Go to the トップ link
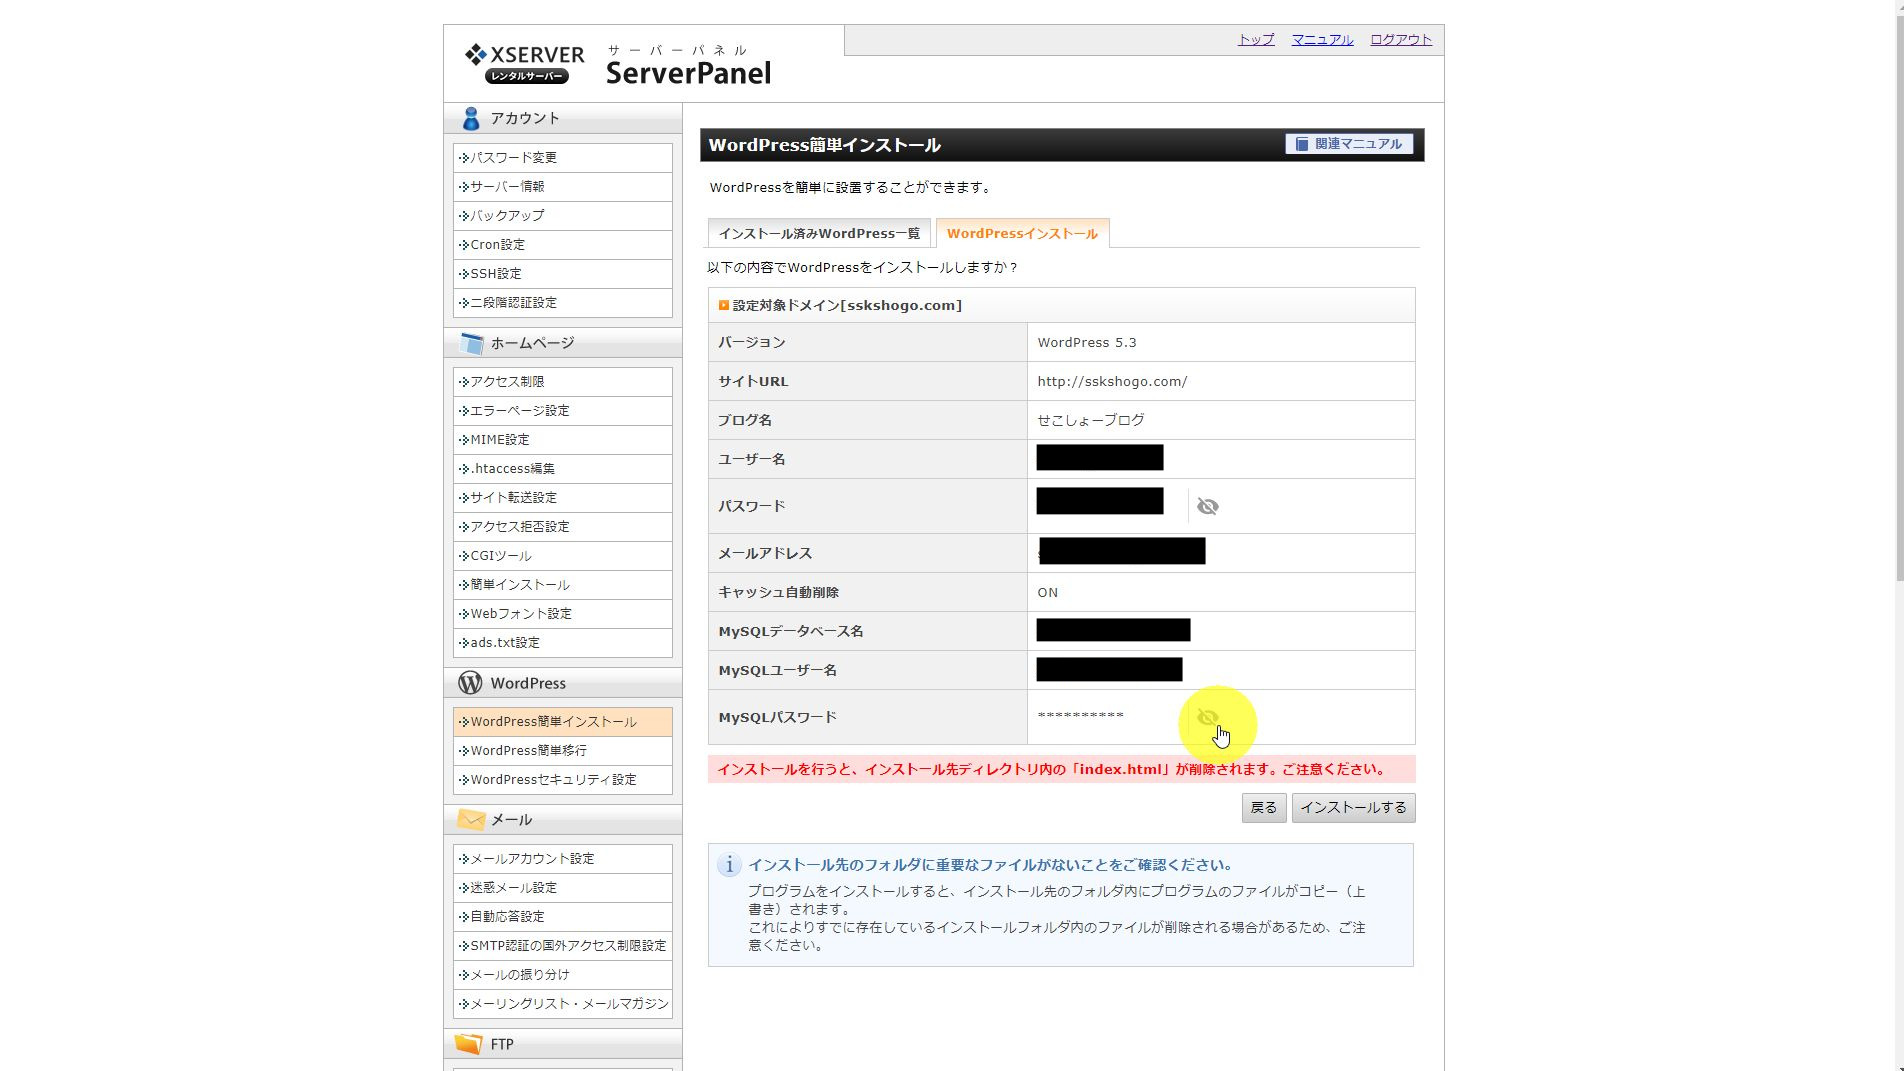This screenshot has width=1904, height=1071. 1256,40
